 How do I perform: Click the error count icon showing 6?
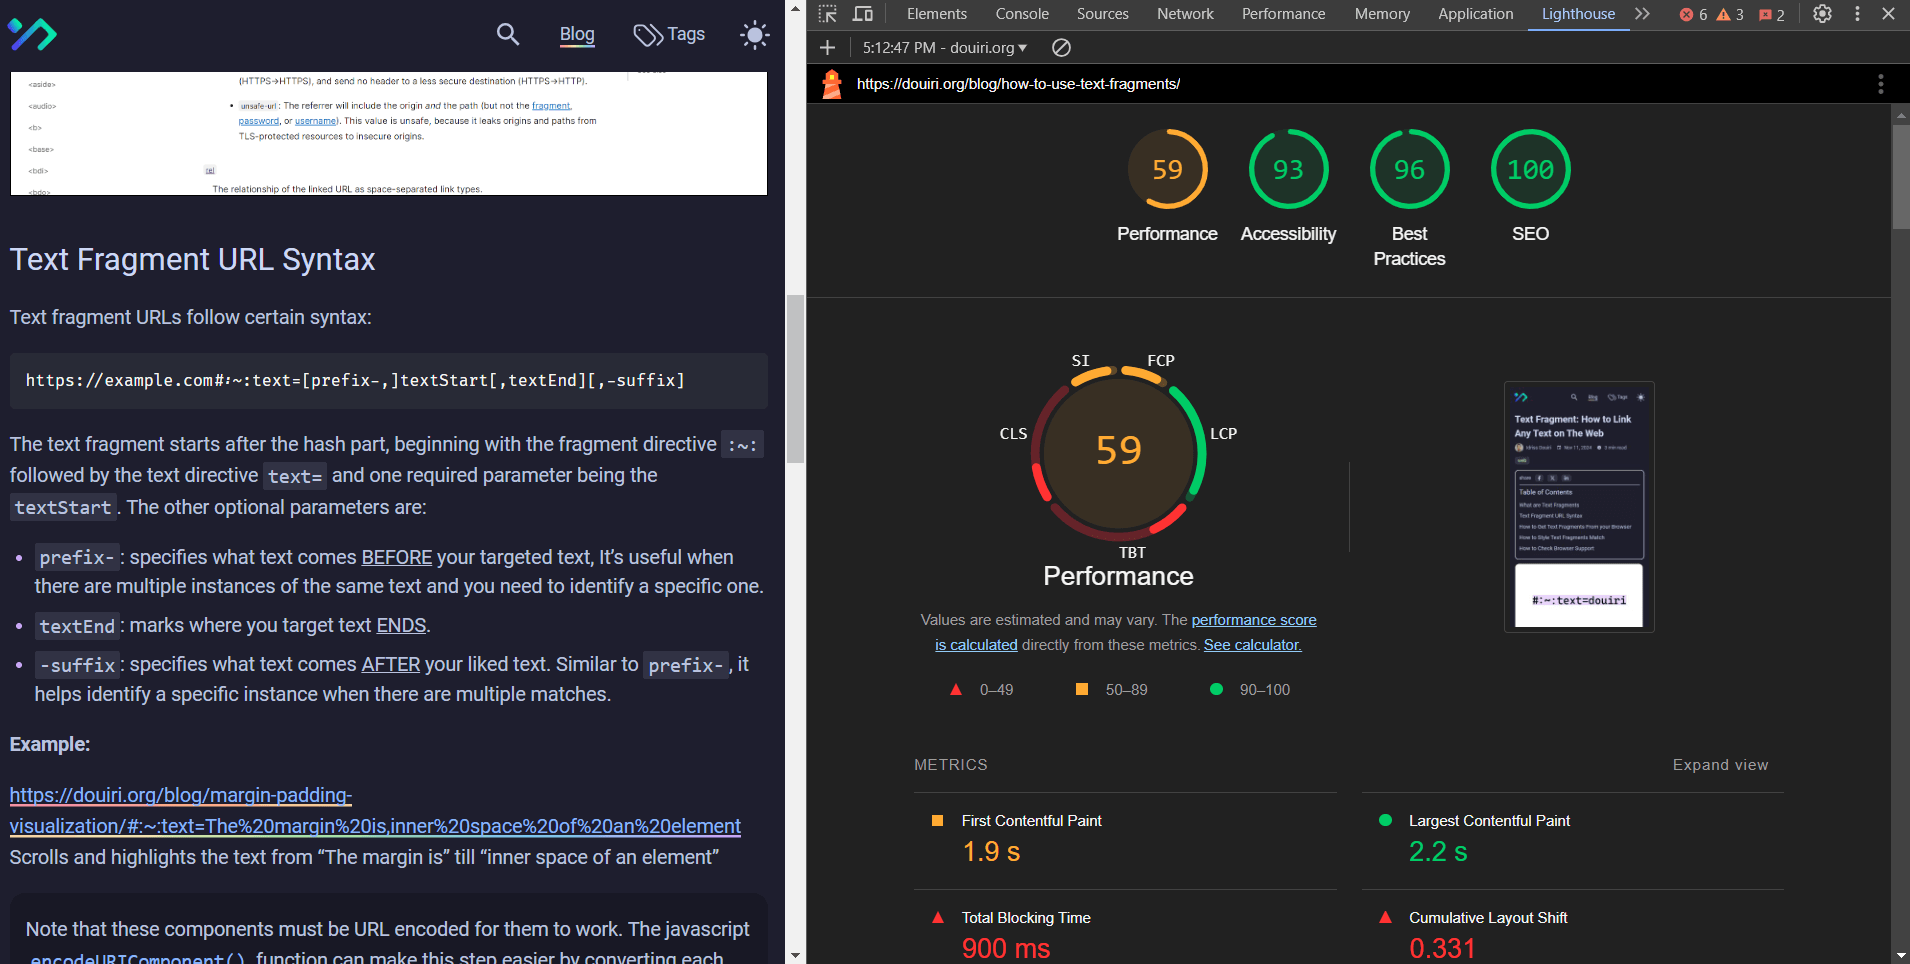click(x=1689, y=14)
